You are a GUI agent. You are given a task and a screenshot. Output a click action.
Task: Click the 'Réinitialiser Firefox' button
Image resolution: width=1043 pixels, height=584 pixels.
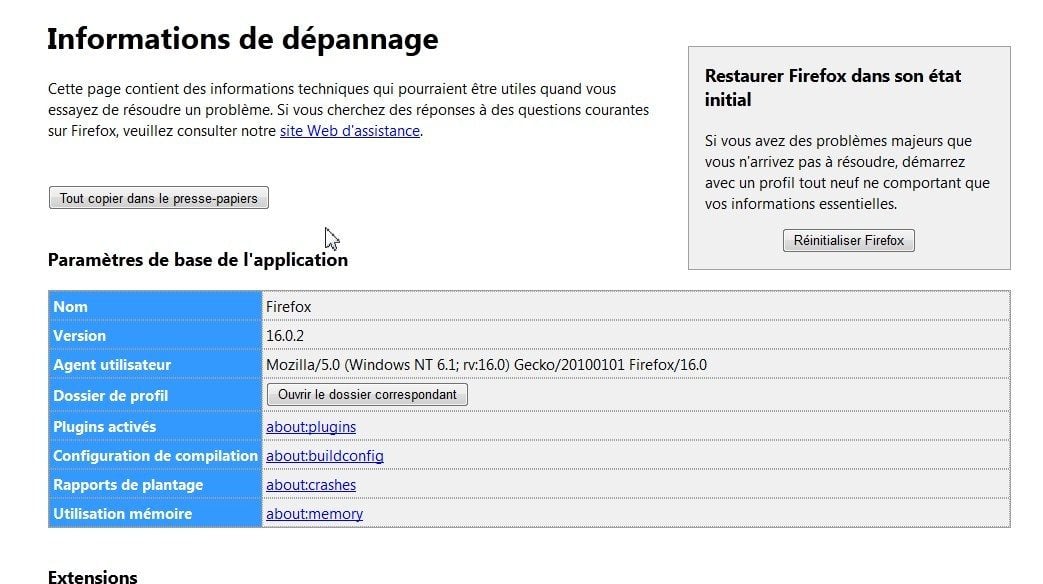click(x=848, y=240)
